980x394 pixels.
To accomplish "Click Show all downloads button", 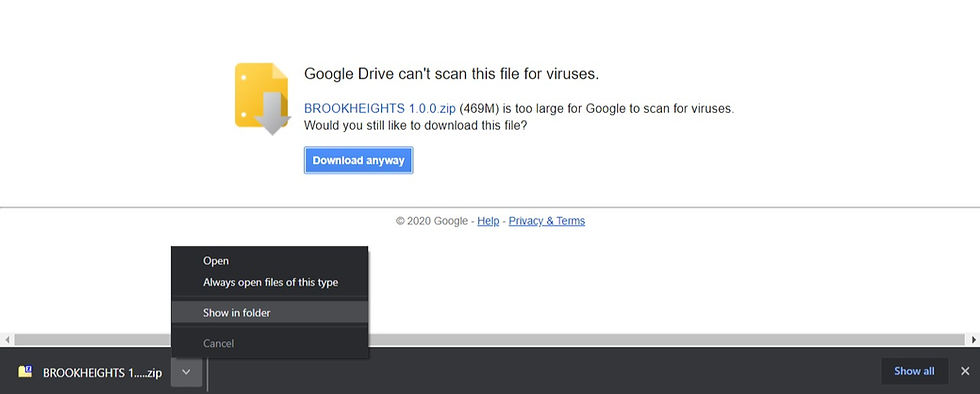I will coord(914,371).
